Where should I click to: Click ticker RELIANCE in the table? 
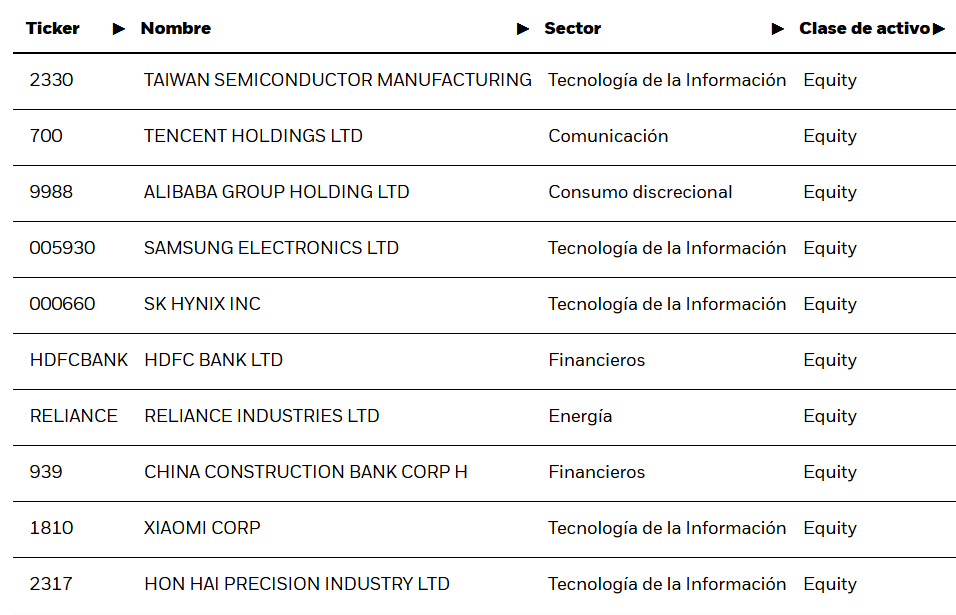pyautogui.click(x=74, y=416)
